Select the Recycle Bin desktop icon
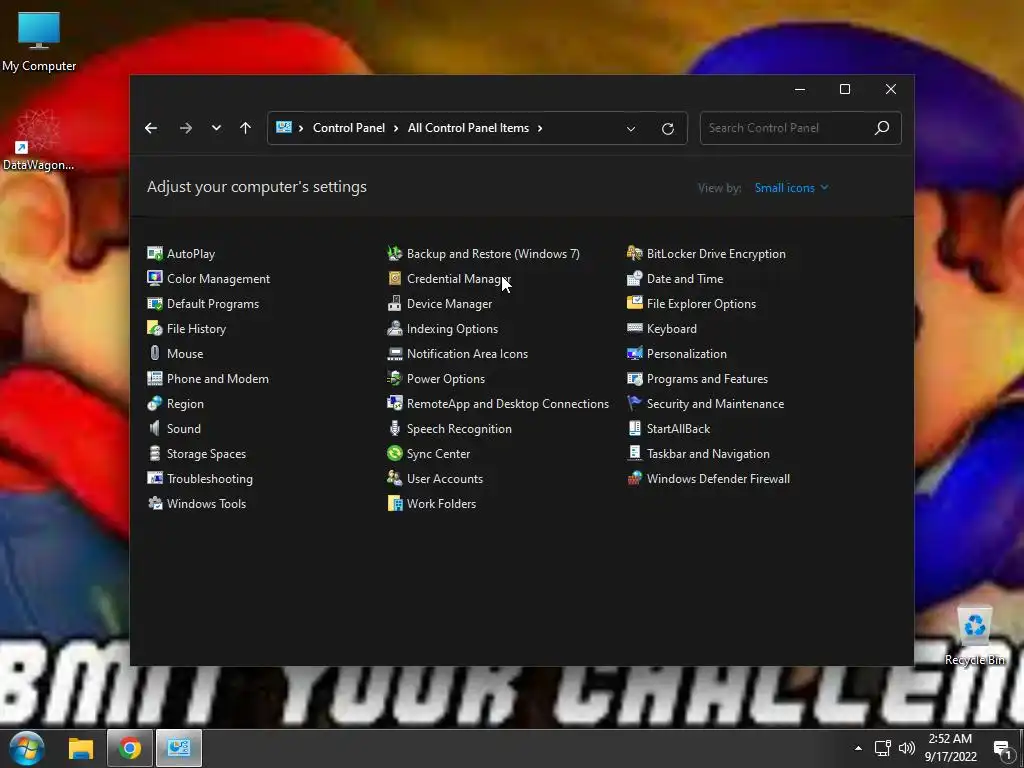The image size is (1024, 768). click(974, 635)
